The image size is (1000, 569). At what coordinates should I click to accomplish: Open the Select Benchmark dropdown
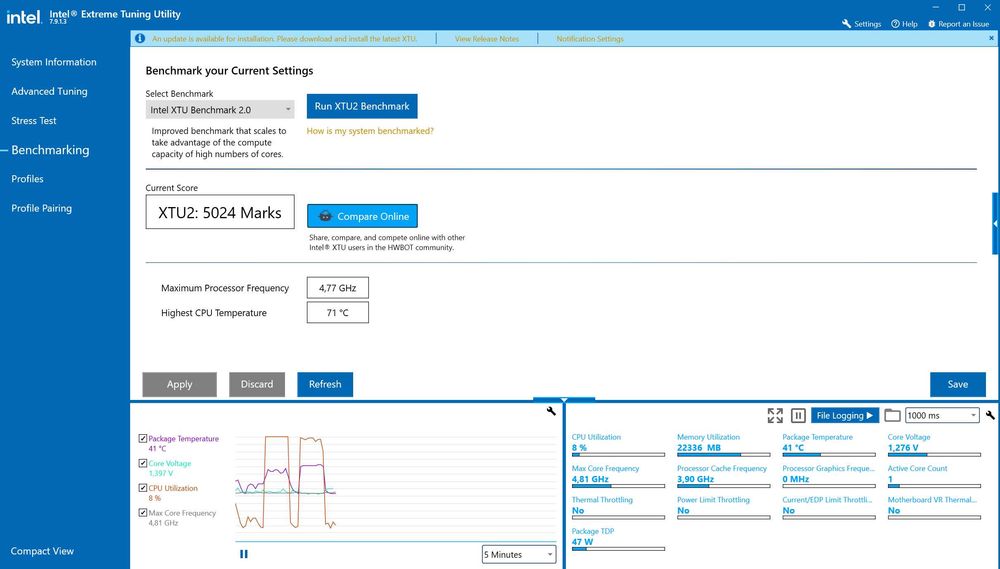pyautogui.click(x=220, y=110)
